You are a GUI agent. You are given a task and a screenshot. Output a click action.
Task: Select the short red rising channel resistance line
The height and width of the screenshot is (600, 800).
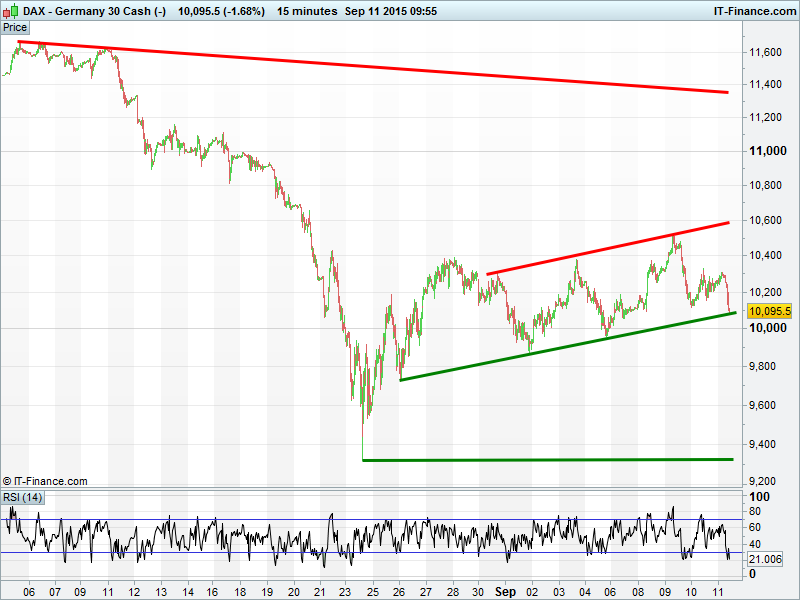click(600, 250)
